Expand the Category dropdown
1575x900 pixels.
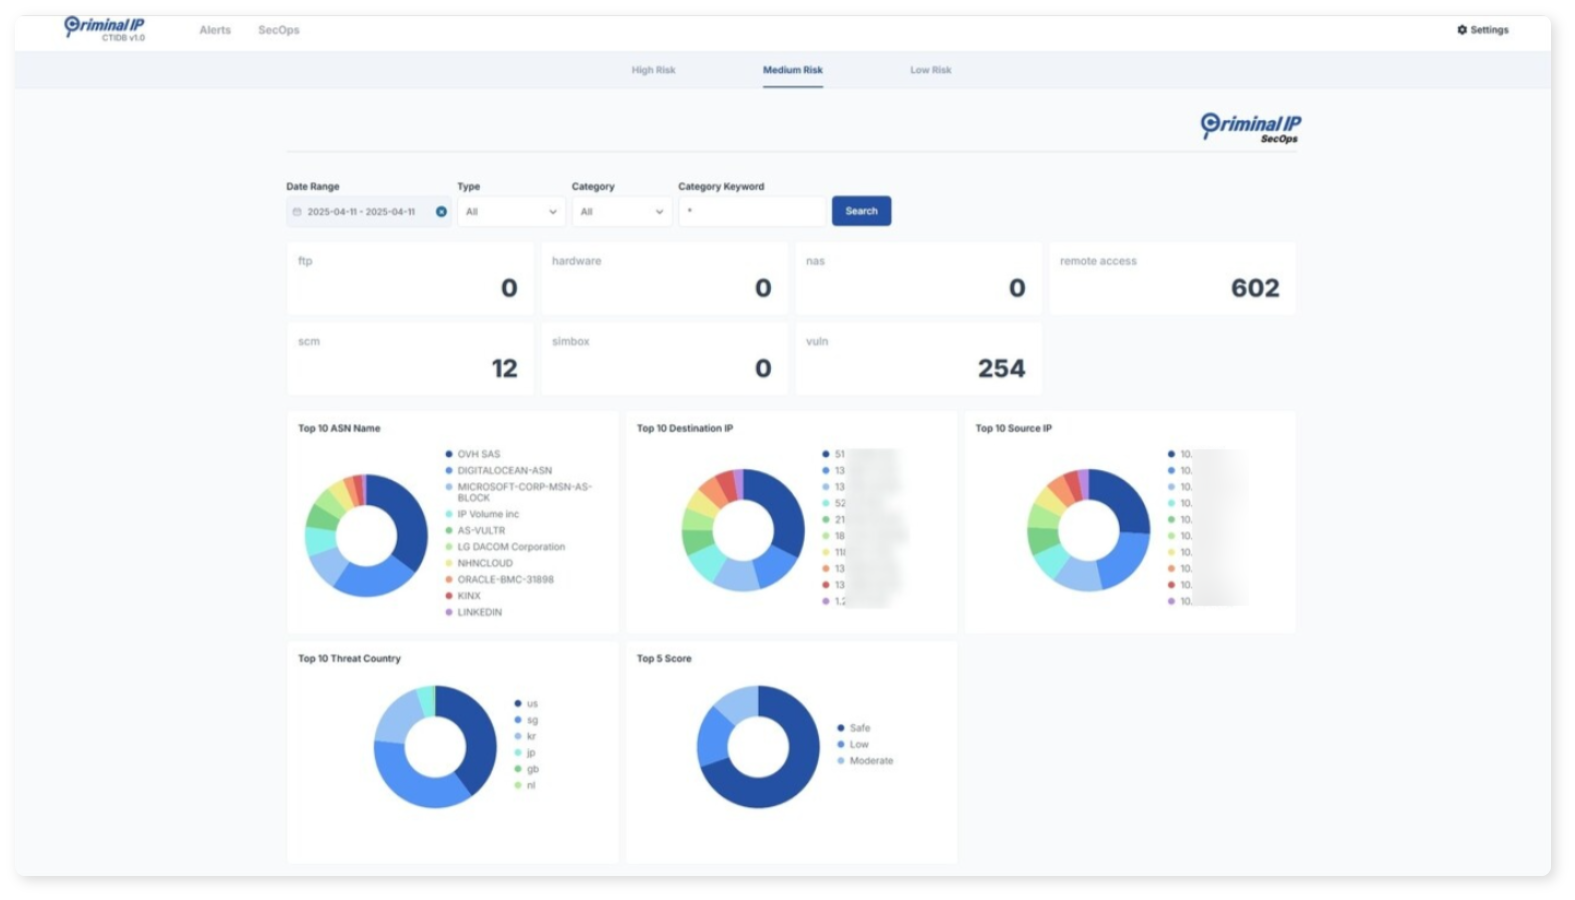[621, 212]
